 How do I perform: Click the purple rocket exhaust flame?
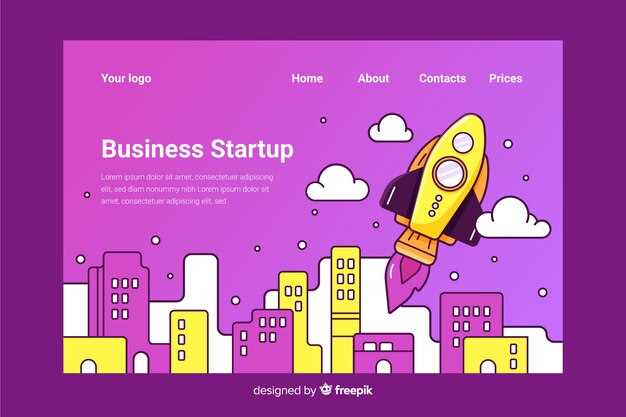point(407,282)
